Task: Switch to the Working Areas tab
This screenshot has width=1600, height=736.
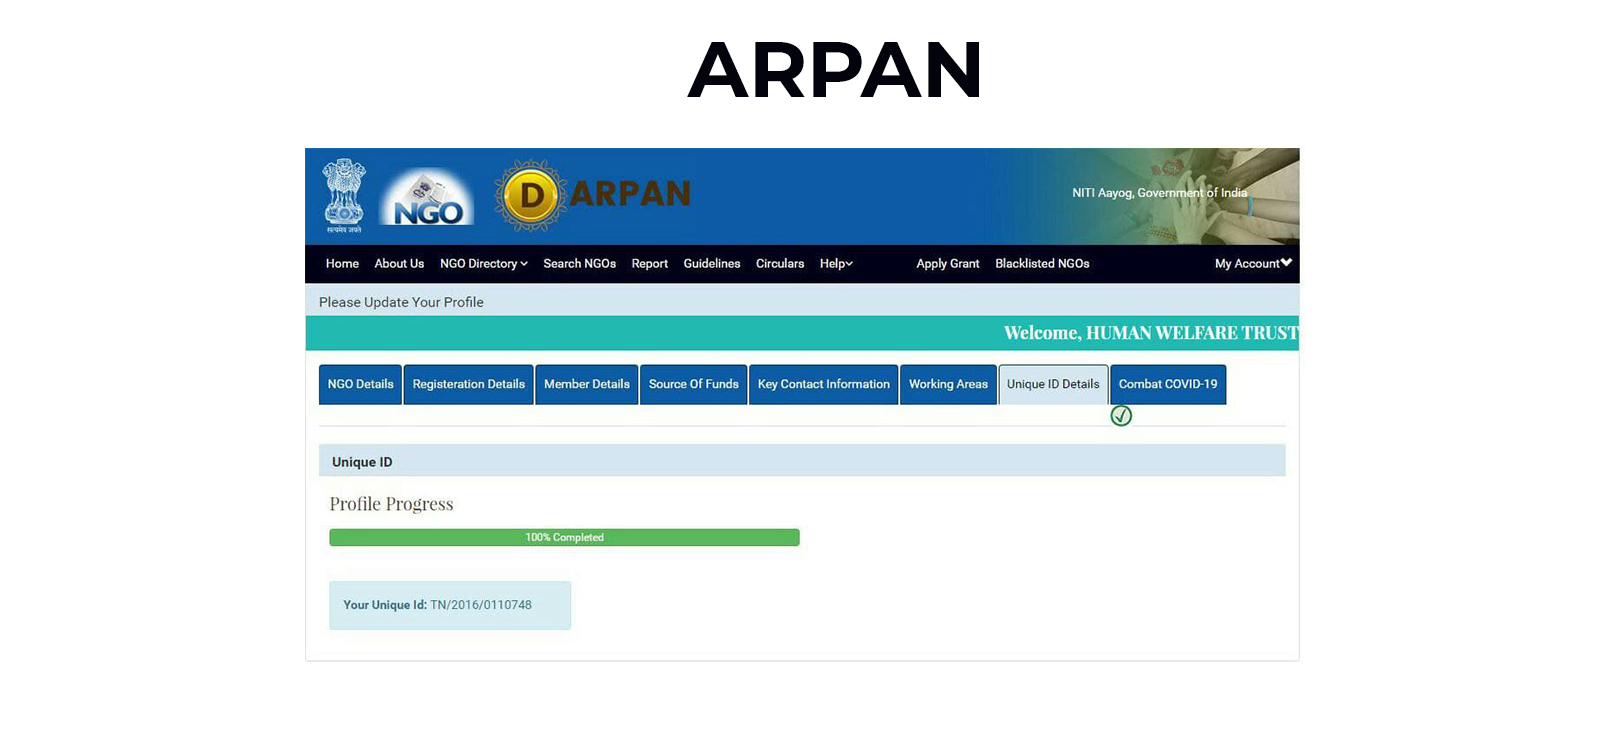Action: pos(948,384)
